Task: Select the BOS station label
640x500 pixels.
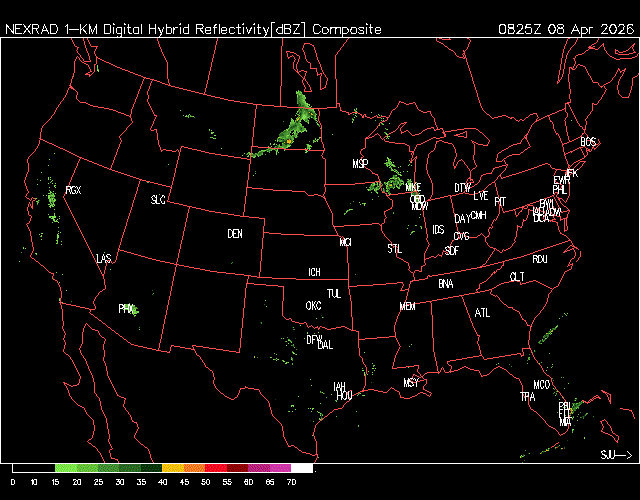Action: tap(588, 143)
